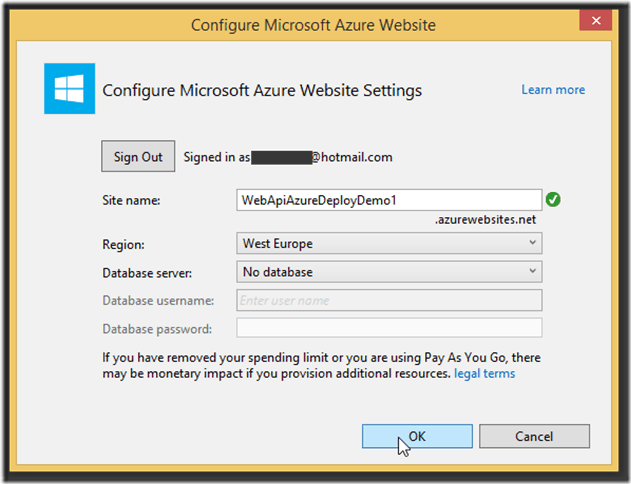Click the '.azurewebsites.net' suffix text
This screenshot has height=484, width=631.
click(x=485, y=220)
